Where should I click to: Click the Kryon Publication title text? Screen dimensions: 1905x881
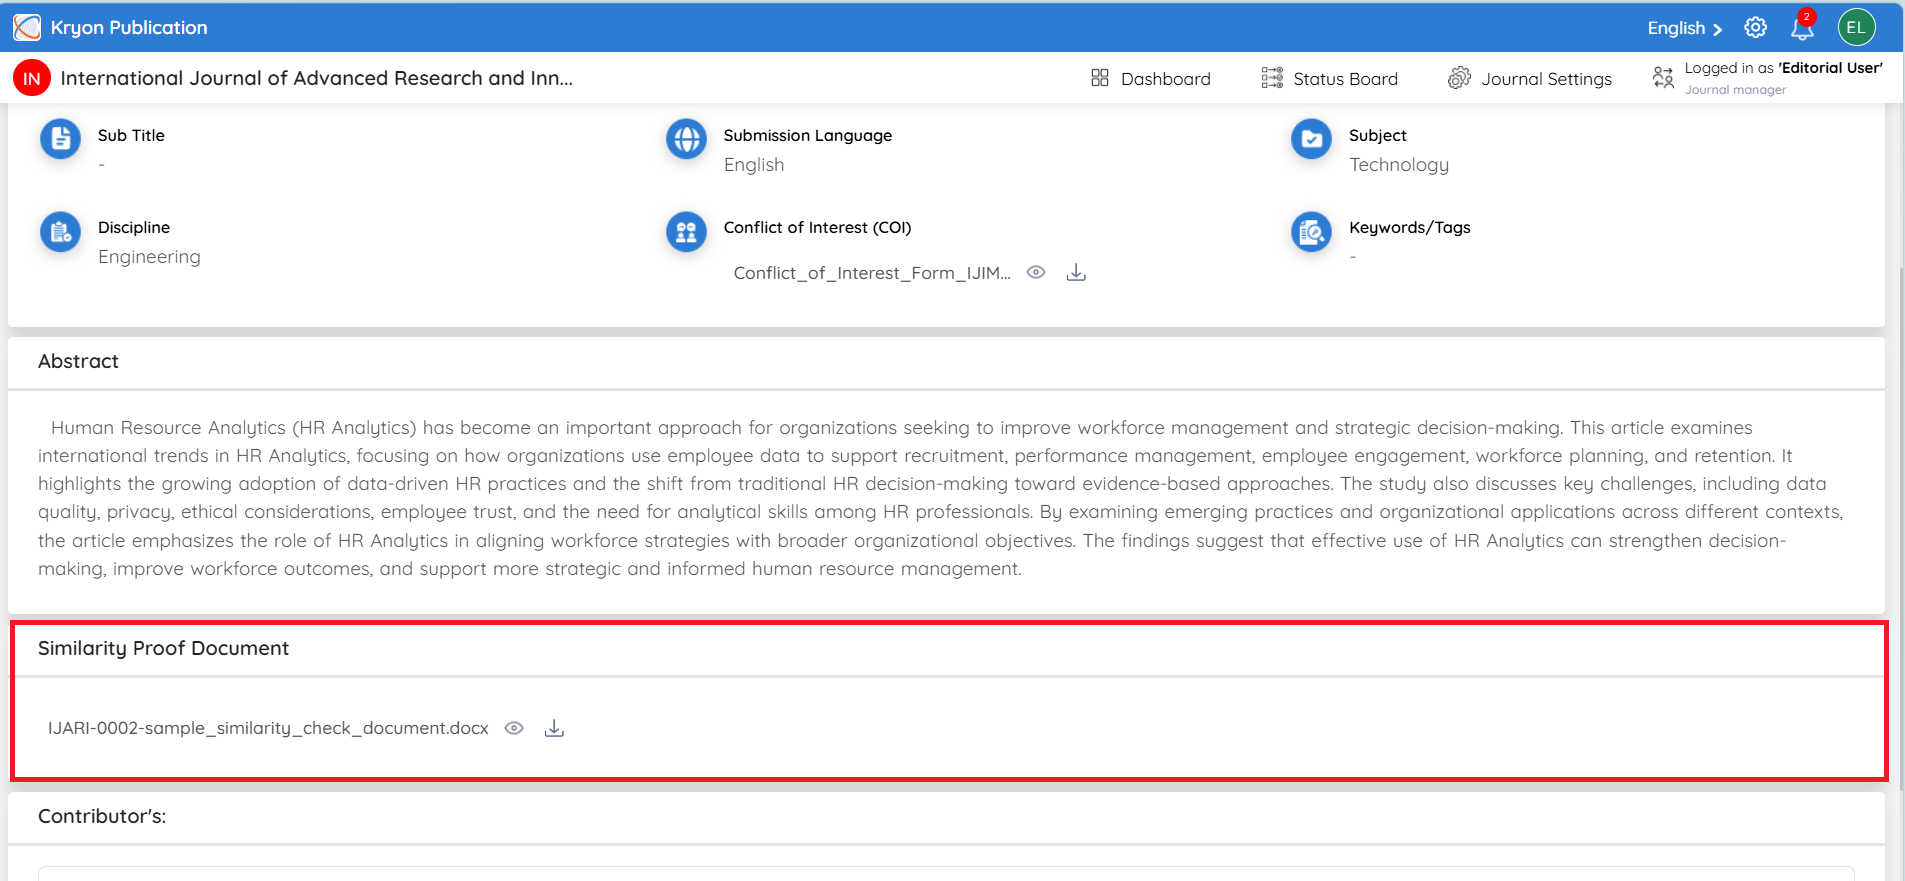[x=129, y=28]
